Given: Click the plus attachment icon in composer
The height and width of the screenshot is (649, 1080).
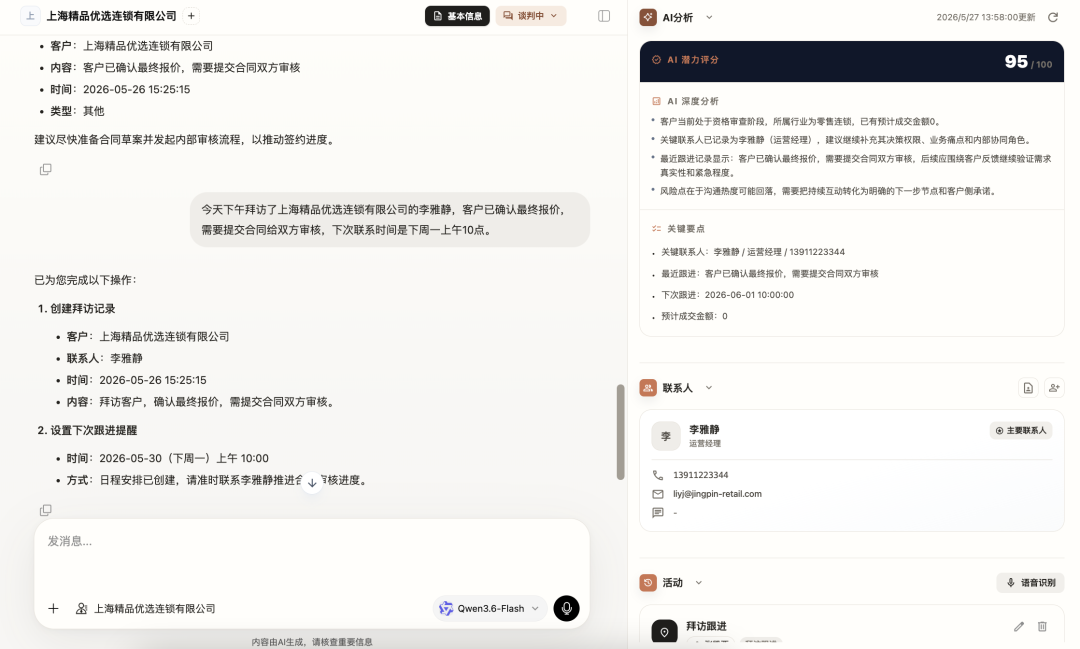Looking at the screenshot, I should click(x=53, y=608).
